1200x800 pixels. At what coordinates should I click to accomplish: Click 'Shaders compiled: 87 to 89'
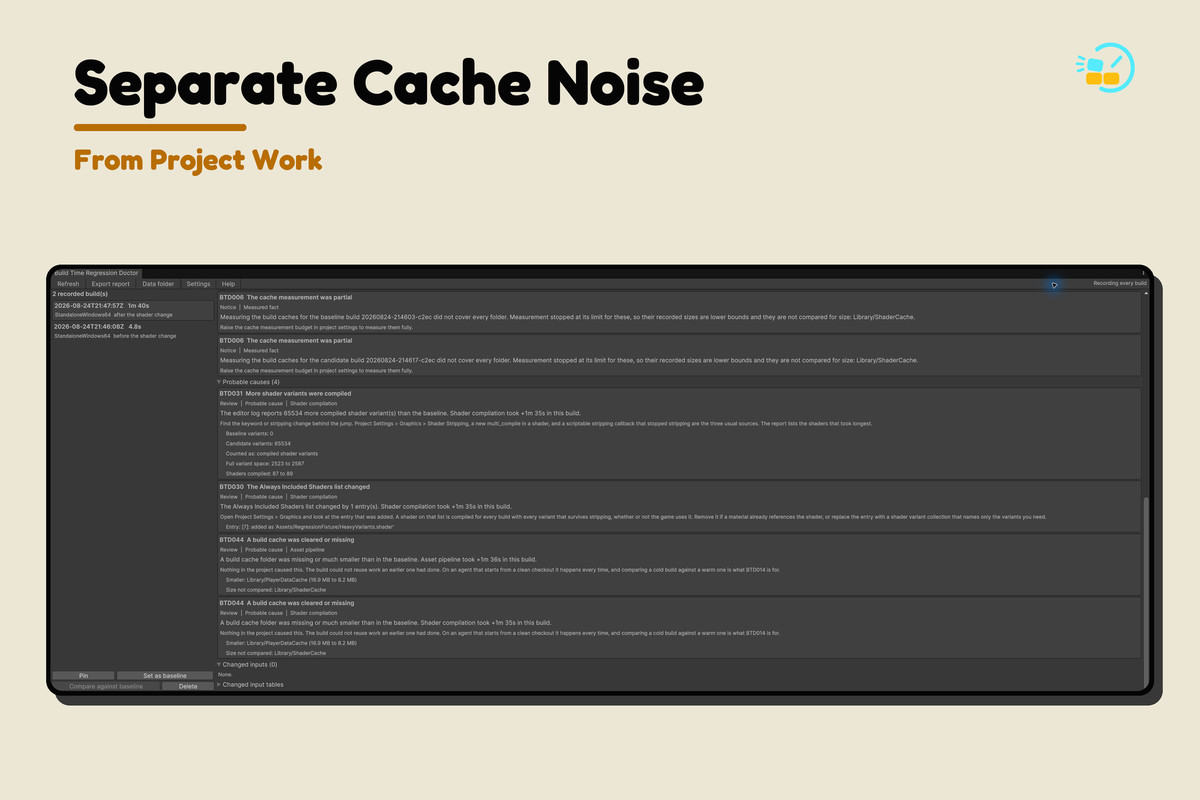click(259, 473)
